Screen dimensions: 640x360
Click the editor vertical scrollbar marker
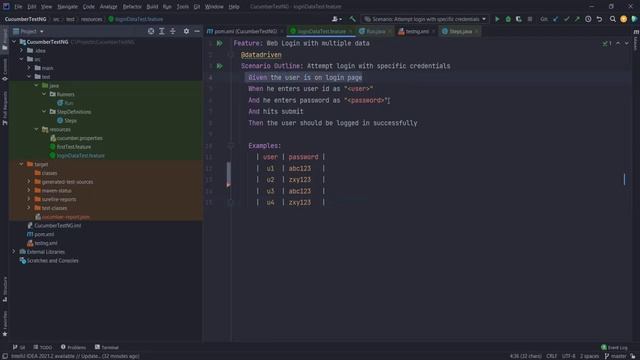pyautogui.click(x=624, y=179)
